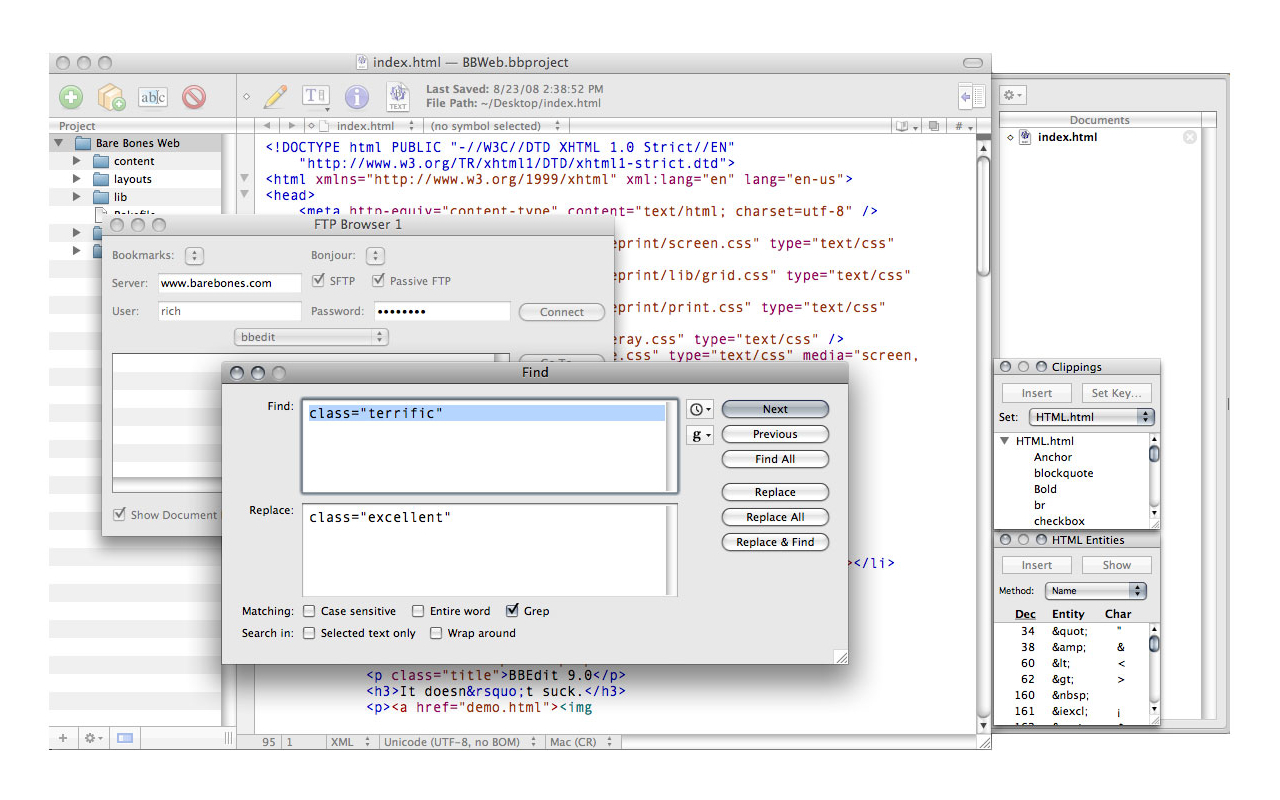Click the pencil document state icon
This screenshot has height=800, width=1280.
(275, 97)
